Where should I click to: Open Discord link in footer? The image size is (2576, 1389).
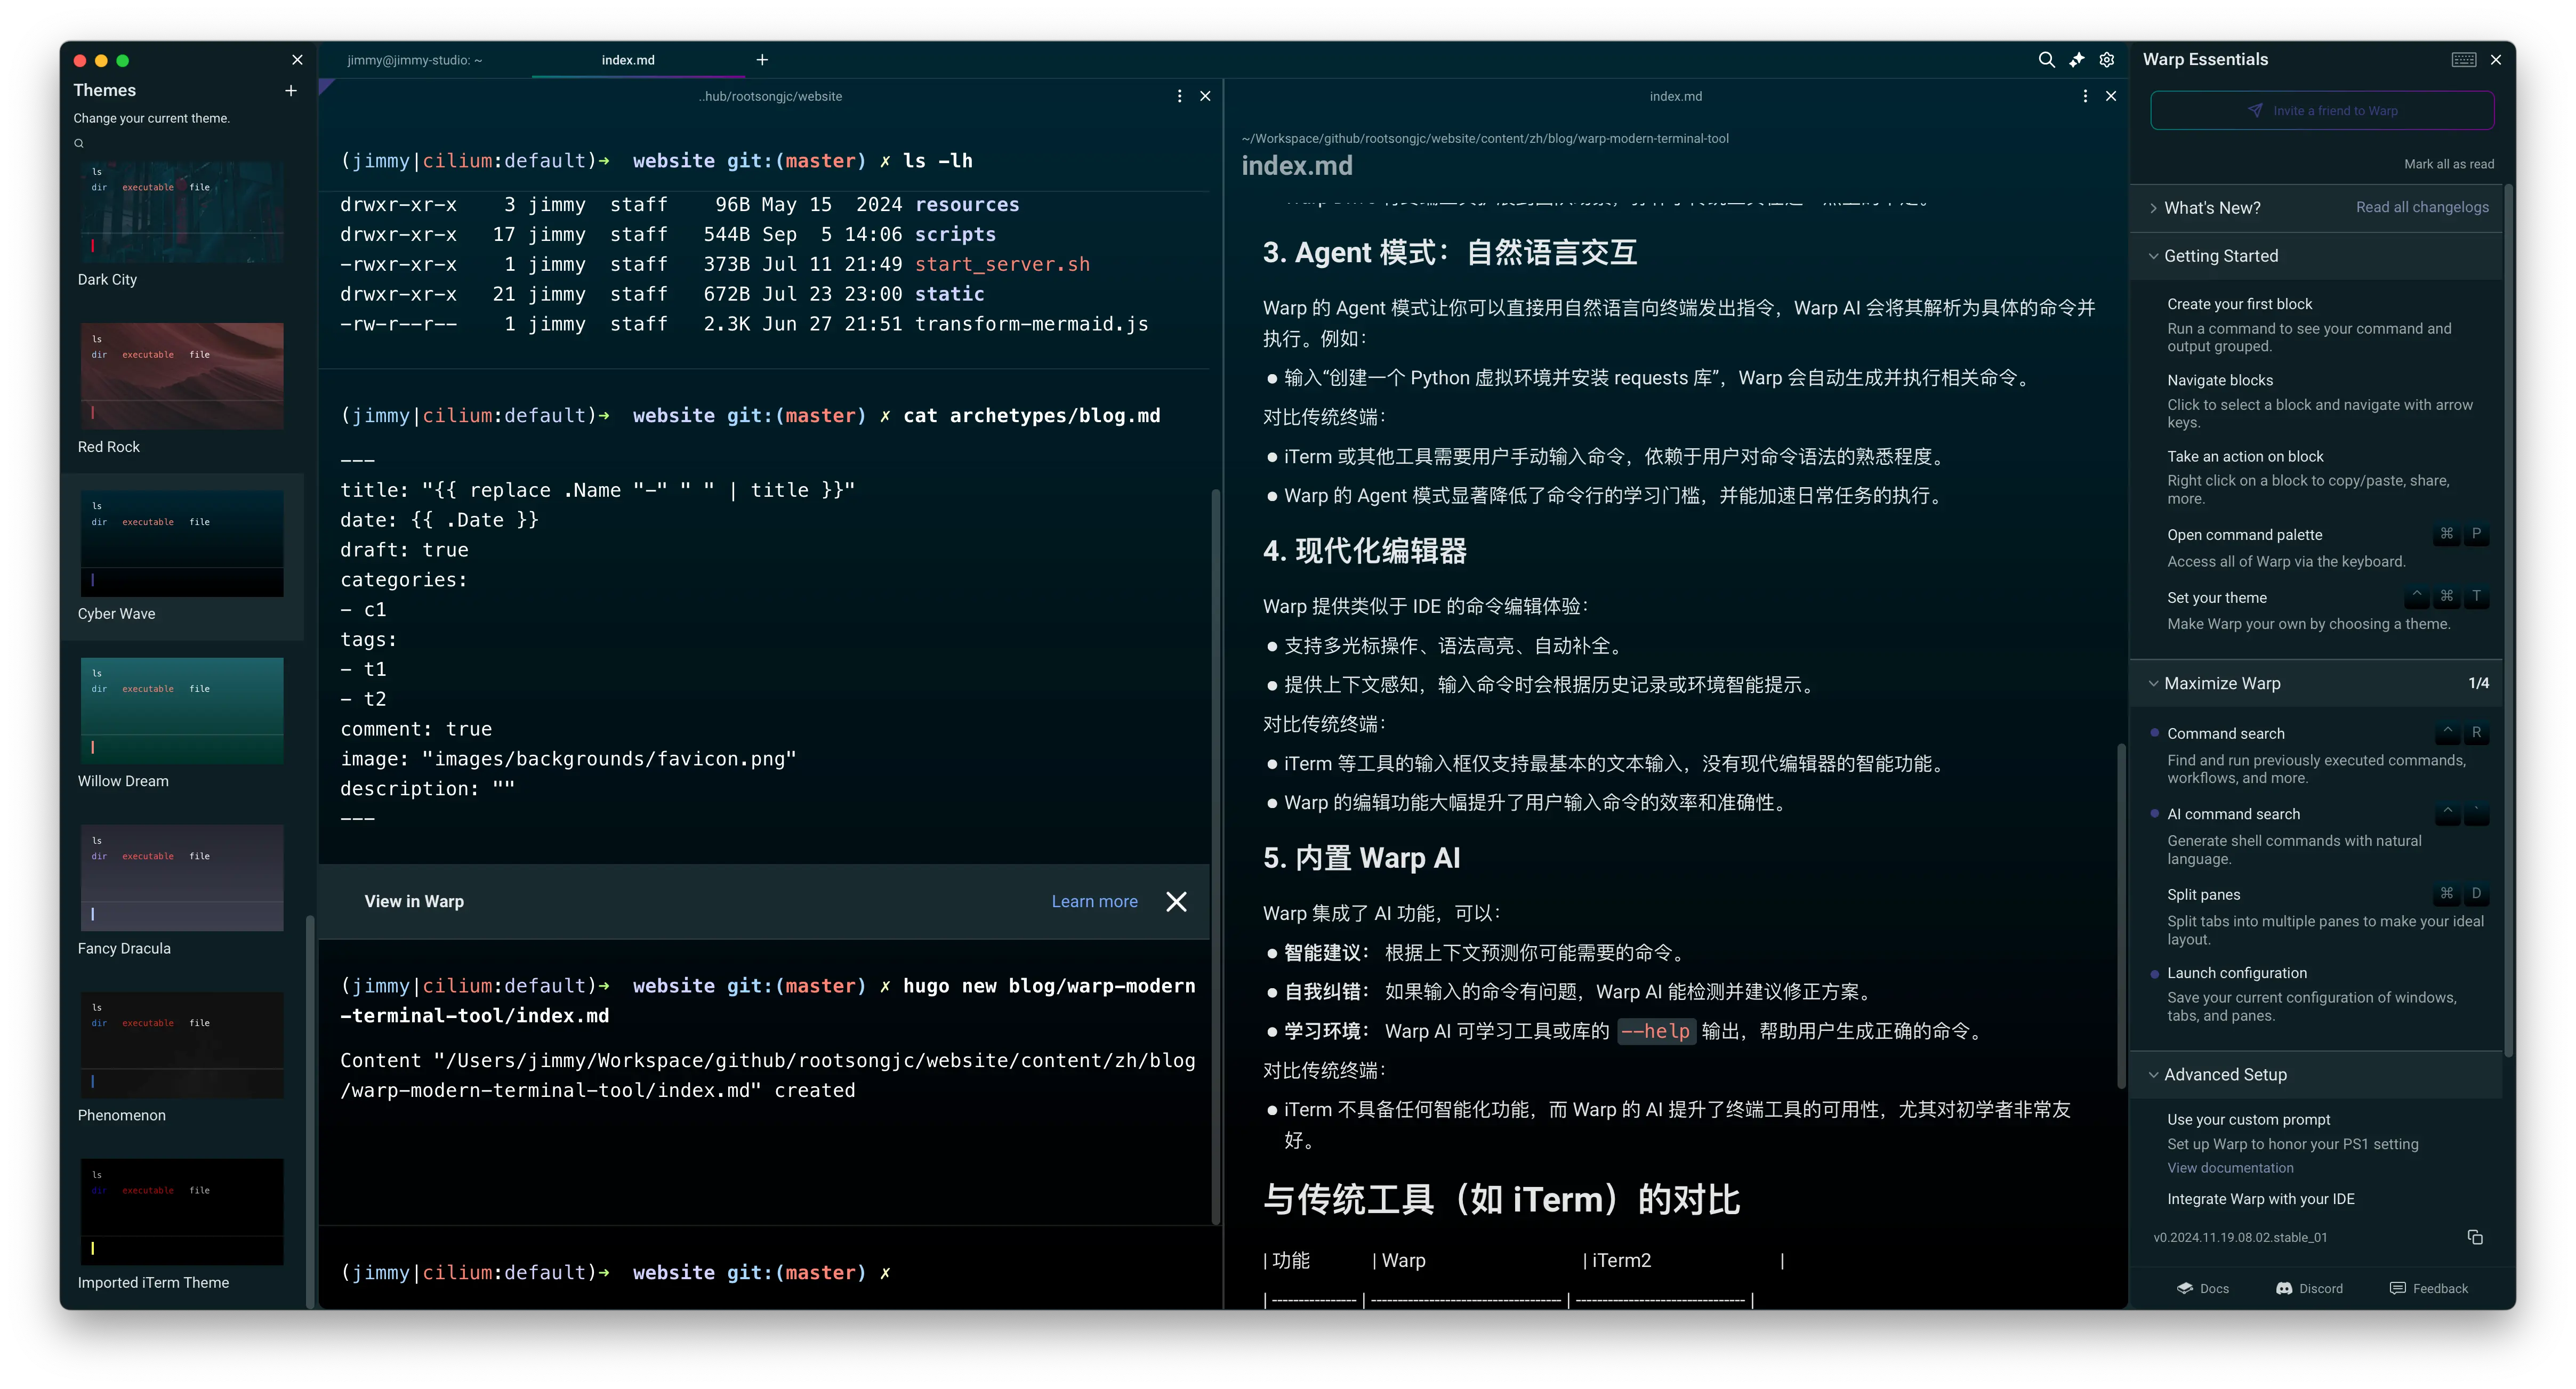[x=2309, y=1288]
